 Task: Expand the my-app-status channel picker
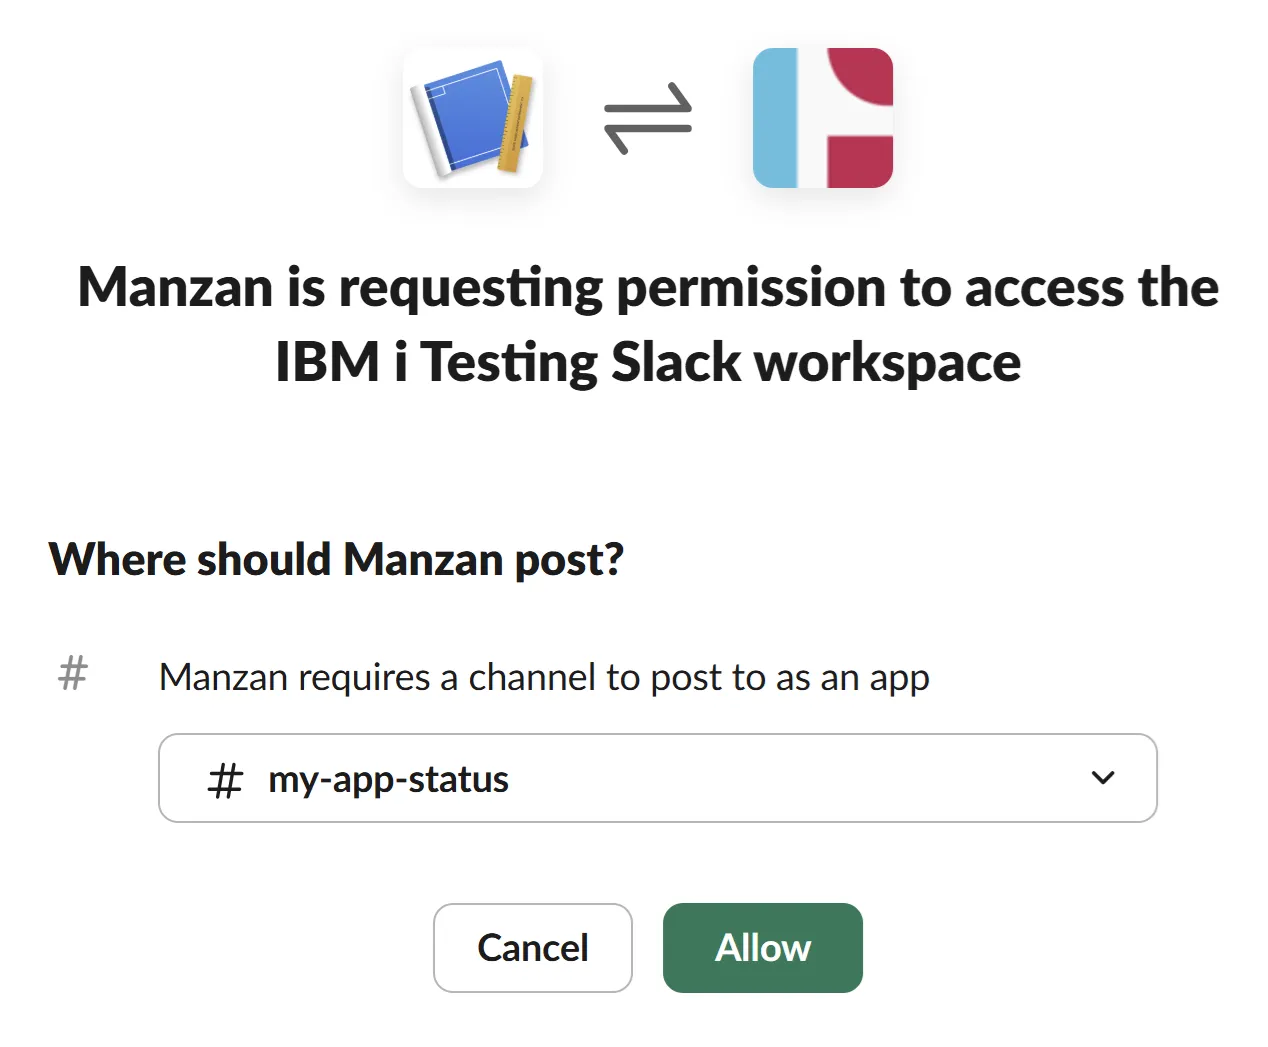click(x=657, y=779)
